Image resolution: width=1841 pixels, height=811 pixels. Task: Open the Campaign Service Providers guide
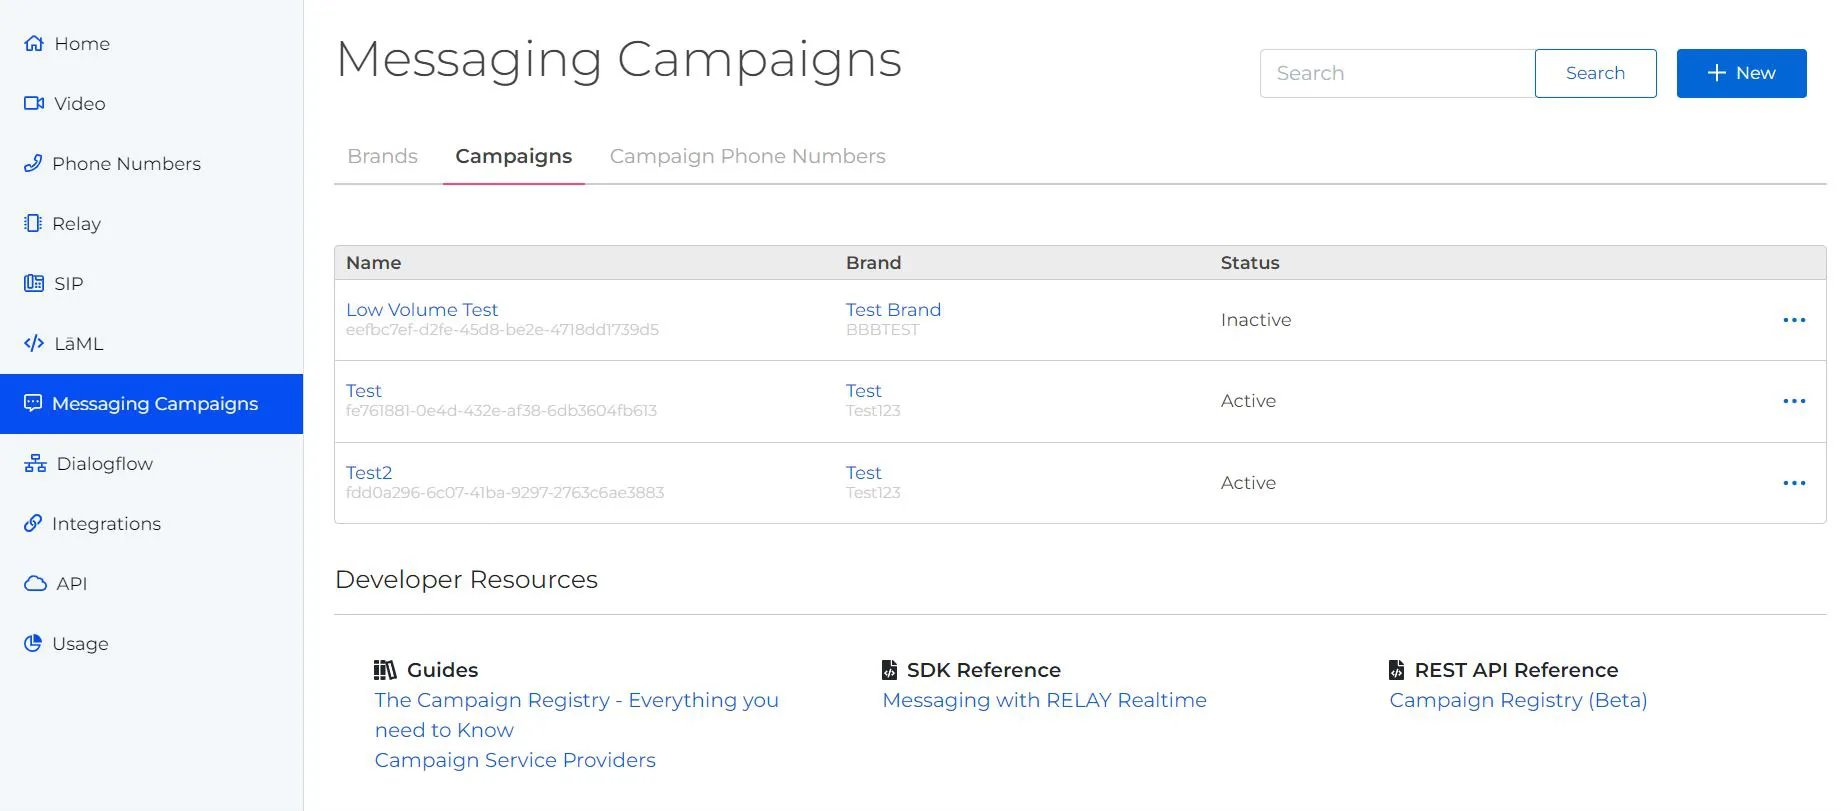515,760
